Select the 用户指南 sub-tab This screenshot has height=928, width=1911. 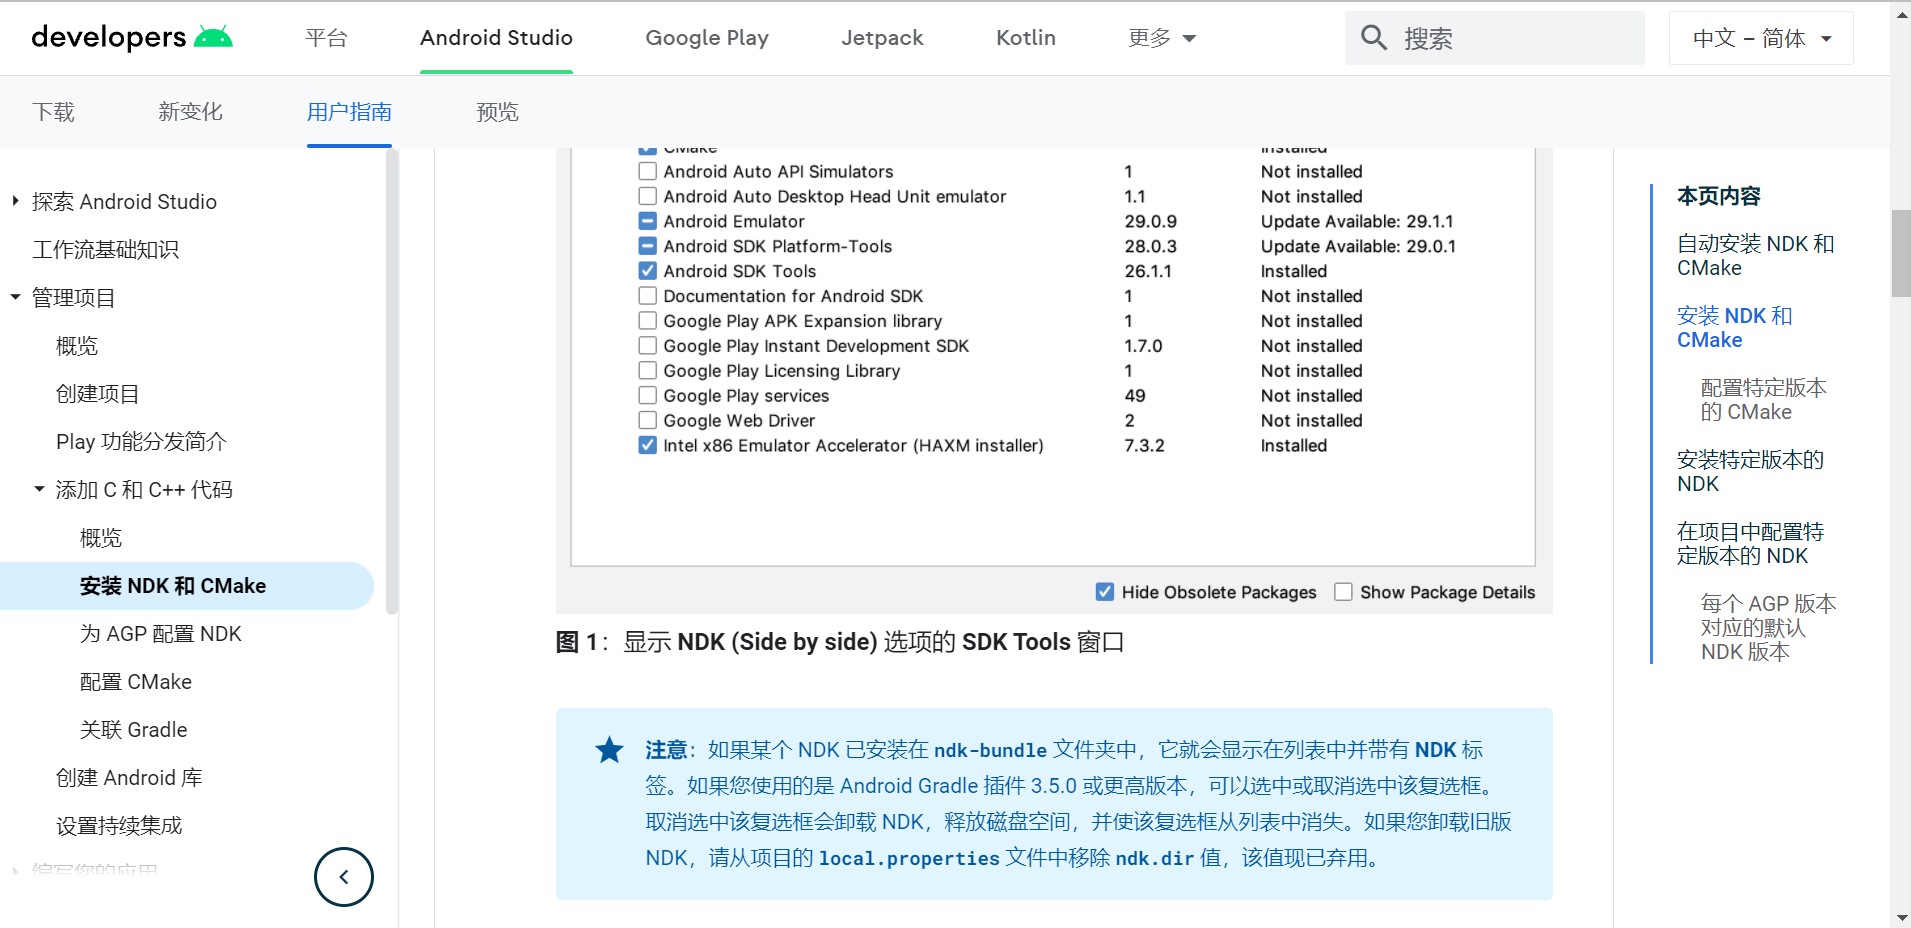click(x=349, y=112)
